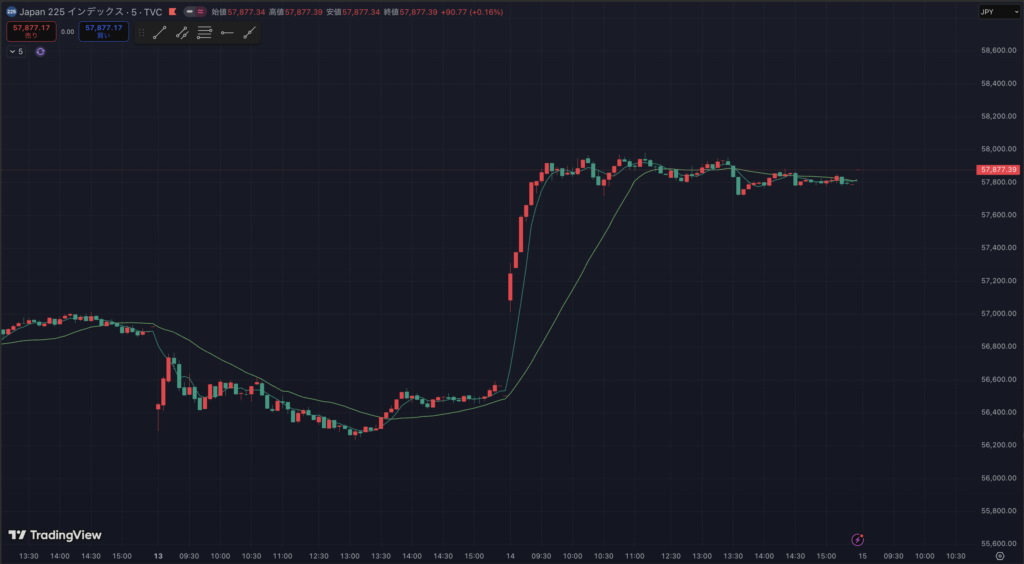Select the trend line with candle icon

coord(182,33)
